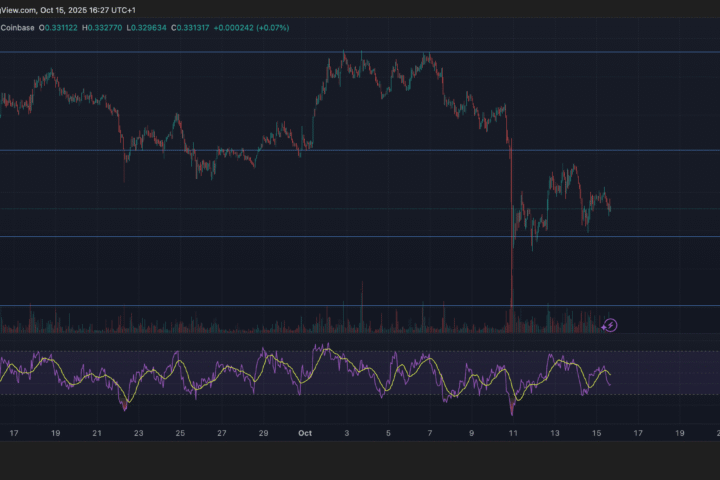The image size is (720, 480).
Task: Click the Oct label on time axis
Action: (x=304, y=433)
